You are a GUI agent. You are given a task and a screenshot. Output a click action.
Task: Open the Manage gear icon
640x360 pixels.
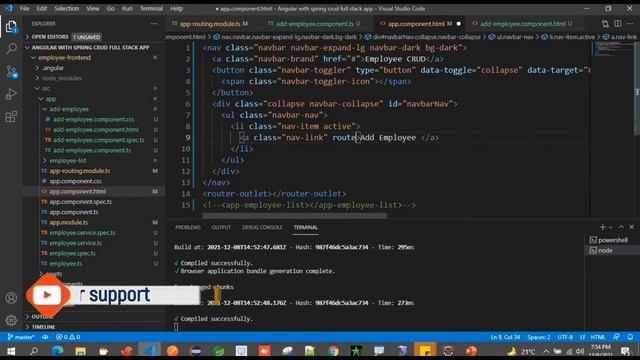point(11,320)
